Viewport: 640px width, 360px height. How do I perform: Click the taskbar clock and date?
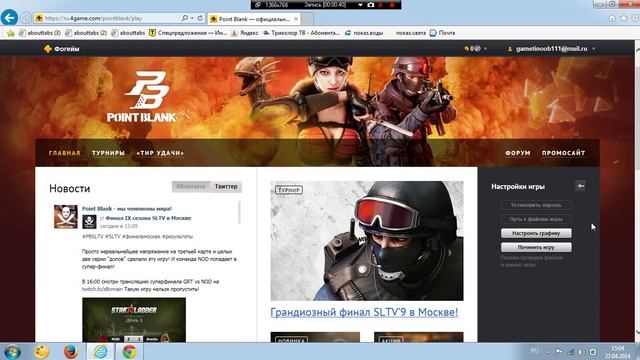617,352
